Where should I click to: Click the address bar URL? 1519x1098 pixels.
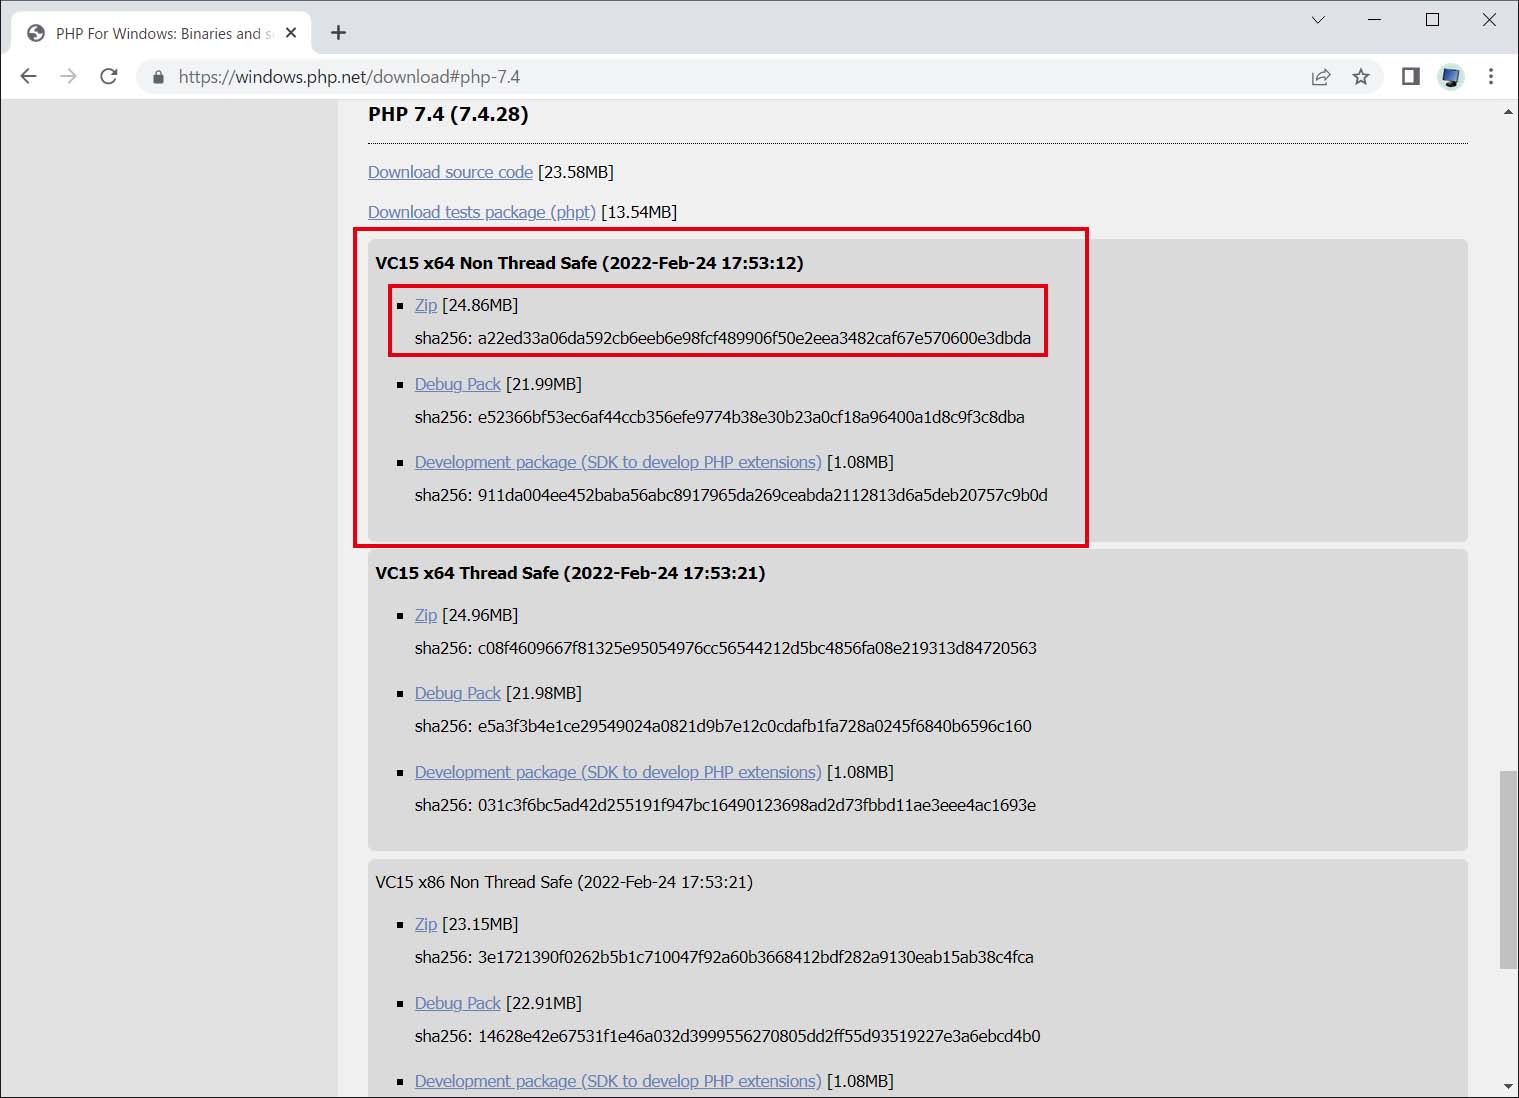coord(349,77)
